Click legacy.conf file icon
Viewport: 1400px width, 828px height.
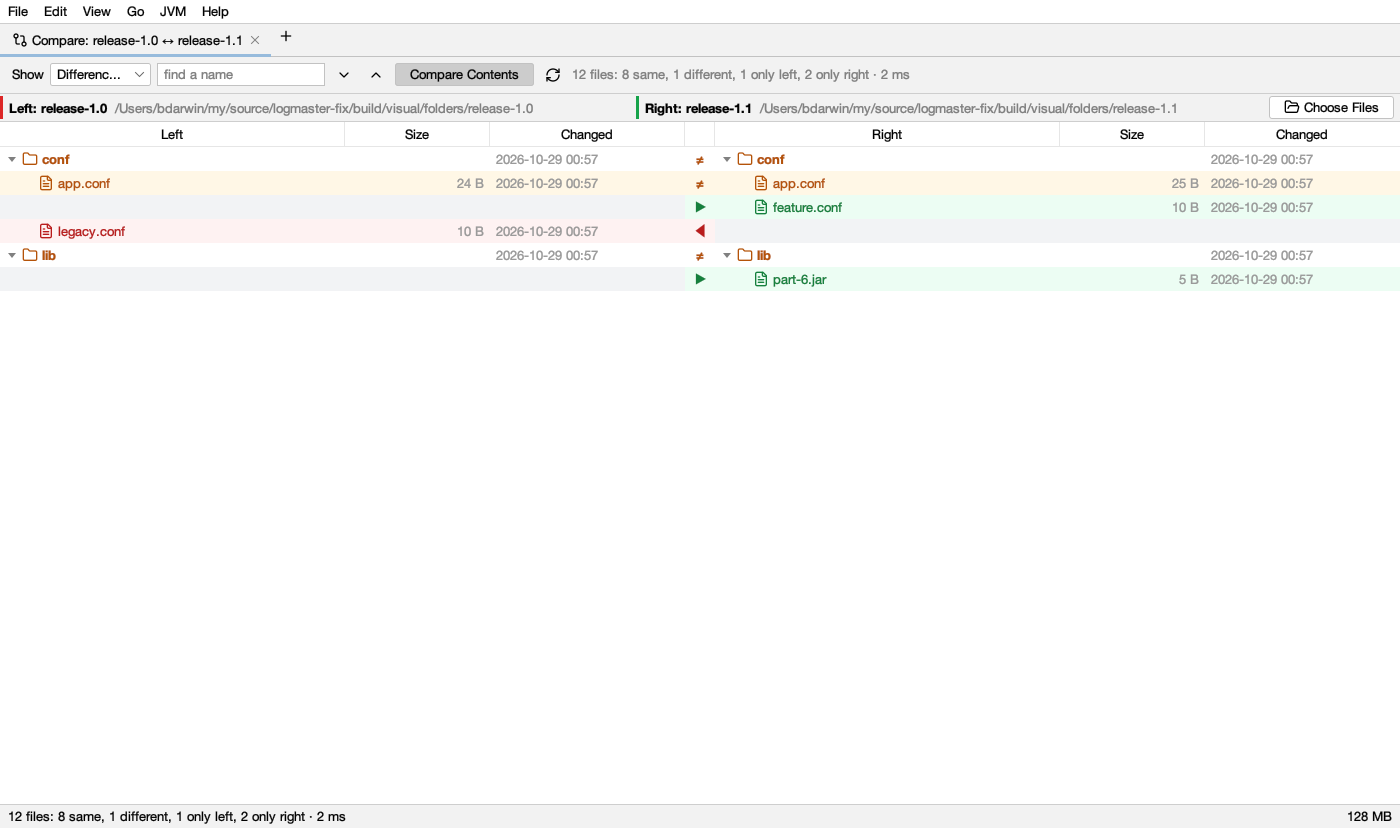click(46, 231)
